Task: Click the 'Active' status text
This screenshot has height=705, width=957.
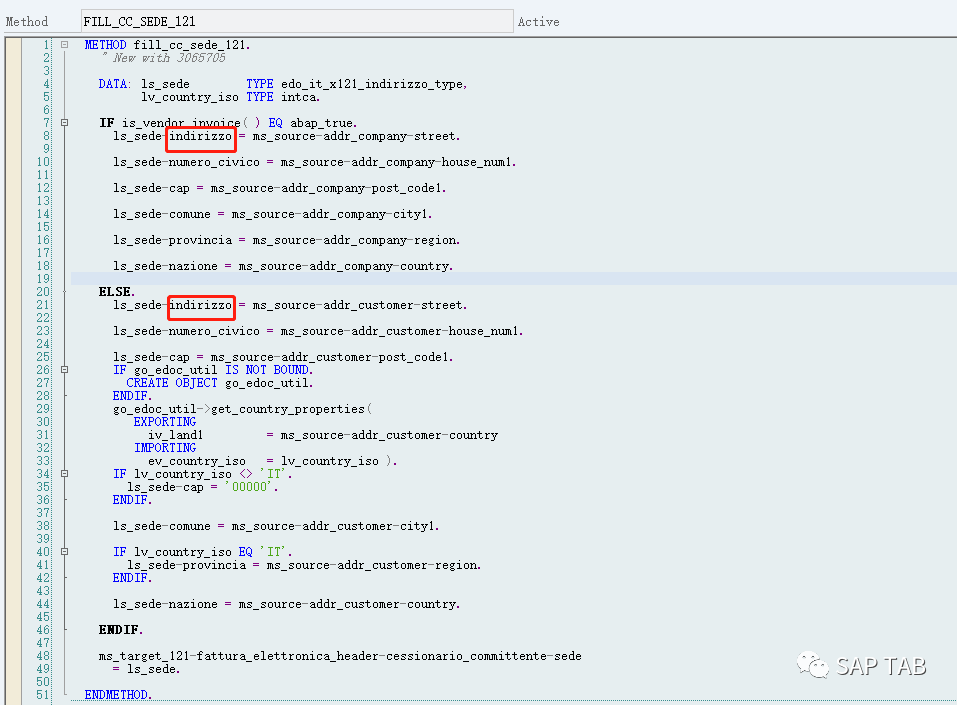Action: click(x=538, y=22)
